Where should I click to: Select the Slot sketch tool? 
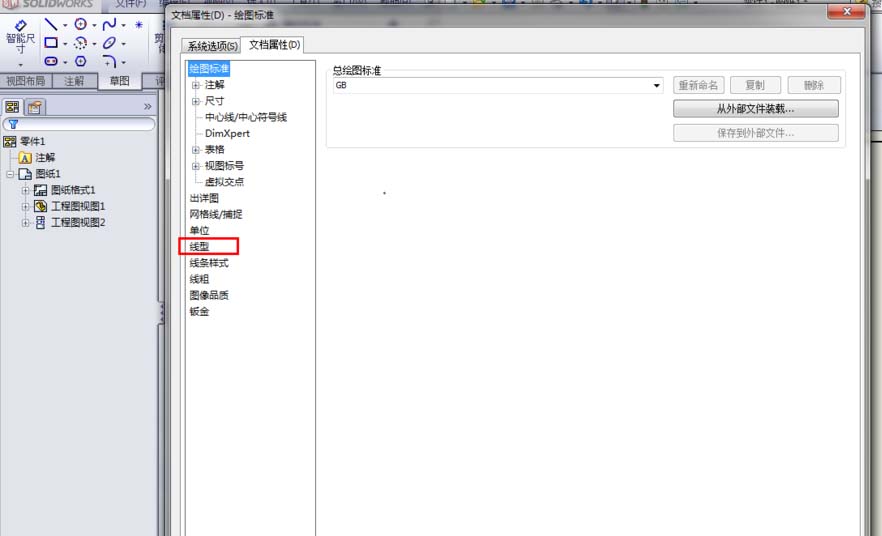click(51, 61)
